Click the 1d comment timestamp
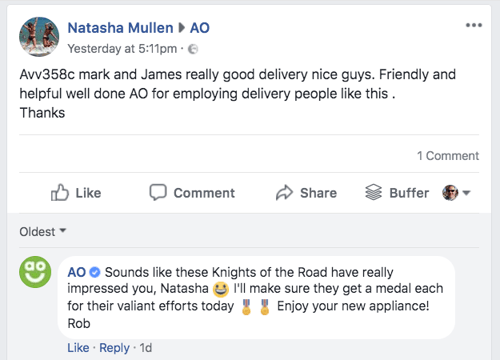 [x=146, y=348]
